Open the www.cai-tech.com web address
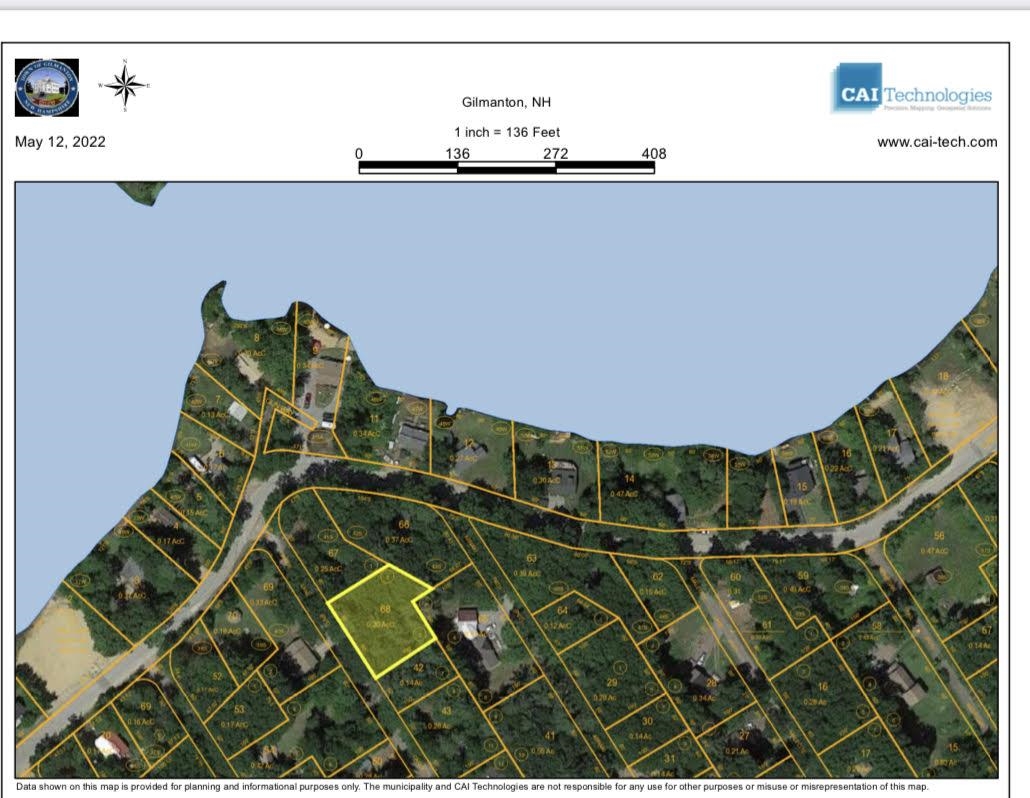This screenshot has width=1030, height=798. tap(936, 142)
